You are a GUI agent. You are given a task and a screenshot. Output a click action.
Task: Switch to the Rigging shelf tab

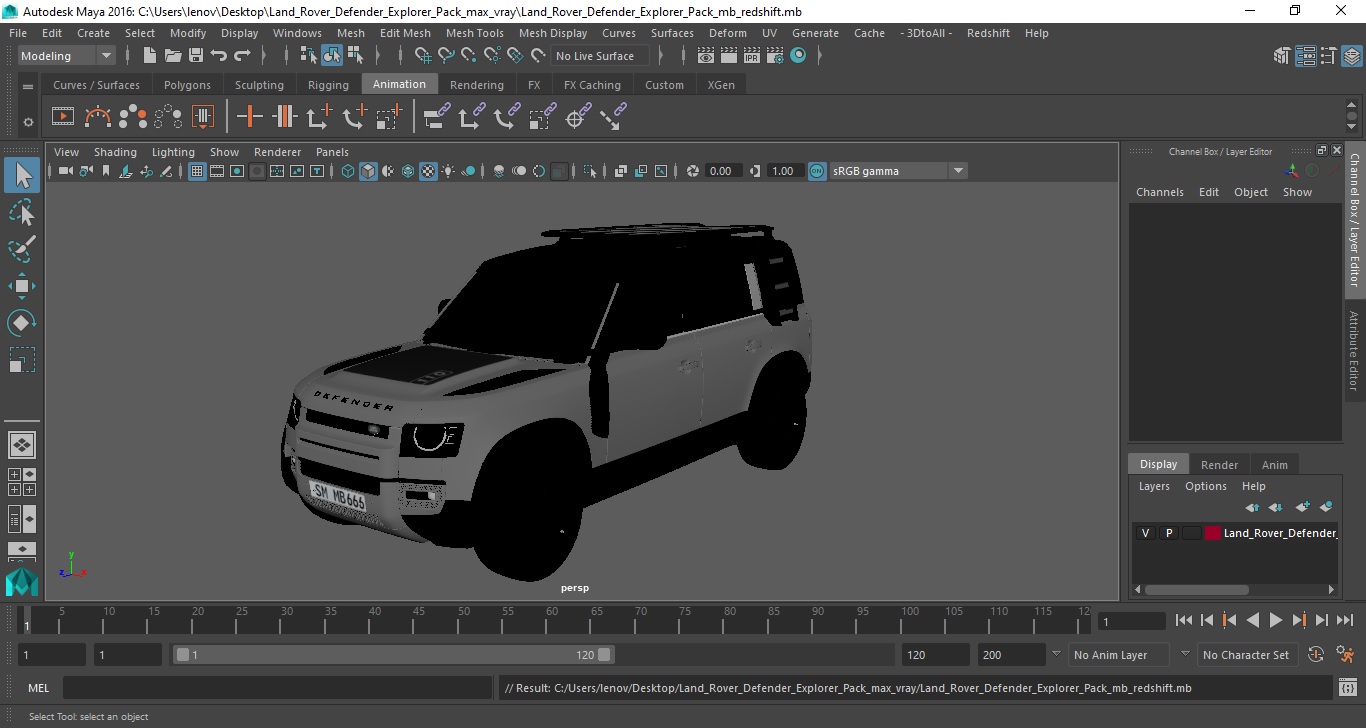tap(328, 85)
